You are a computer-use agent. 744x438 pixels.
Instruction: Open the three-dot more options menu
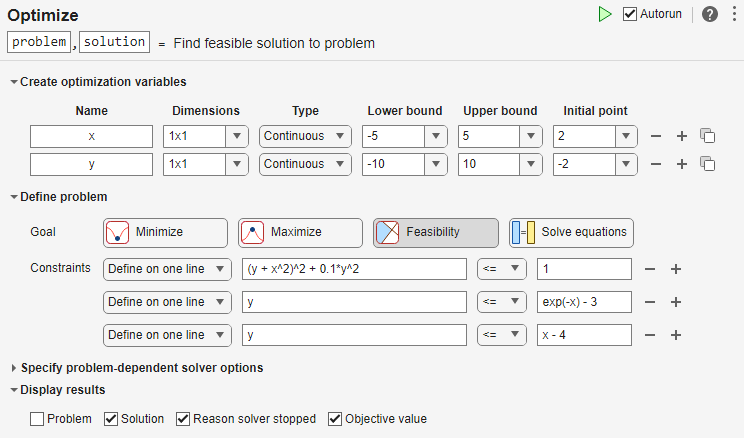click(732, 14)
